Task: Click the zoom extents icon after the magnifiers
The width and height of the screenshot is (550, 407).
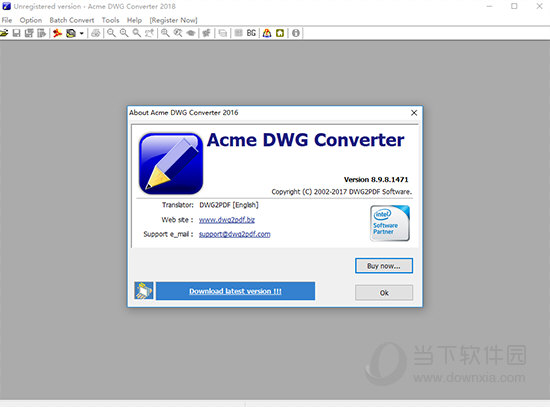Action: pyautogui.click(x=149, y=33)
